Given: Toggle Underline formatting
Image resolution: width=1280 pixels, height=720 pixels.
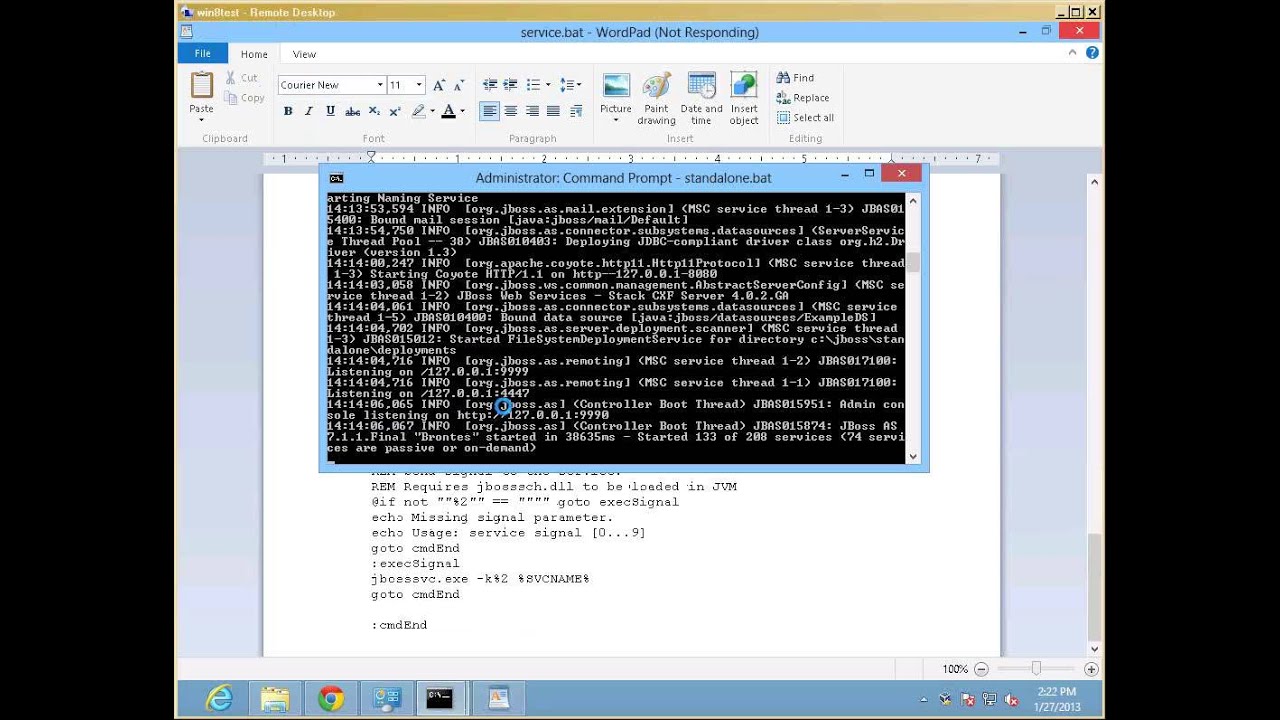Looking at the screenshot, I should pos(330,111).
